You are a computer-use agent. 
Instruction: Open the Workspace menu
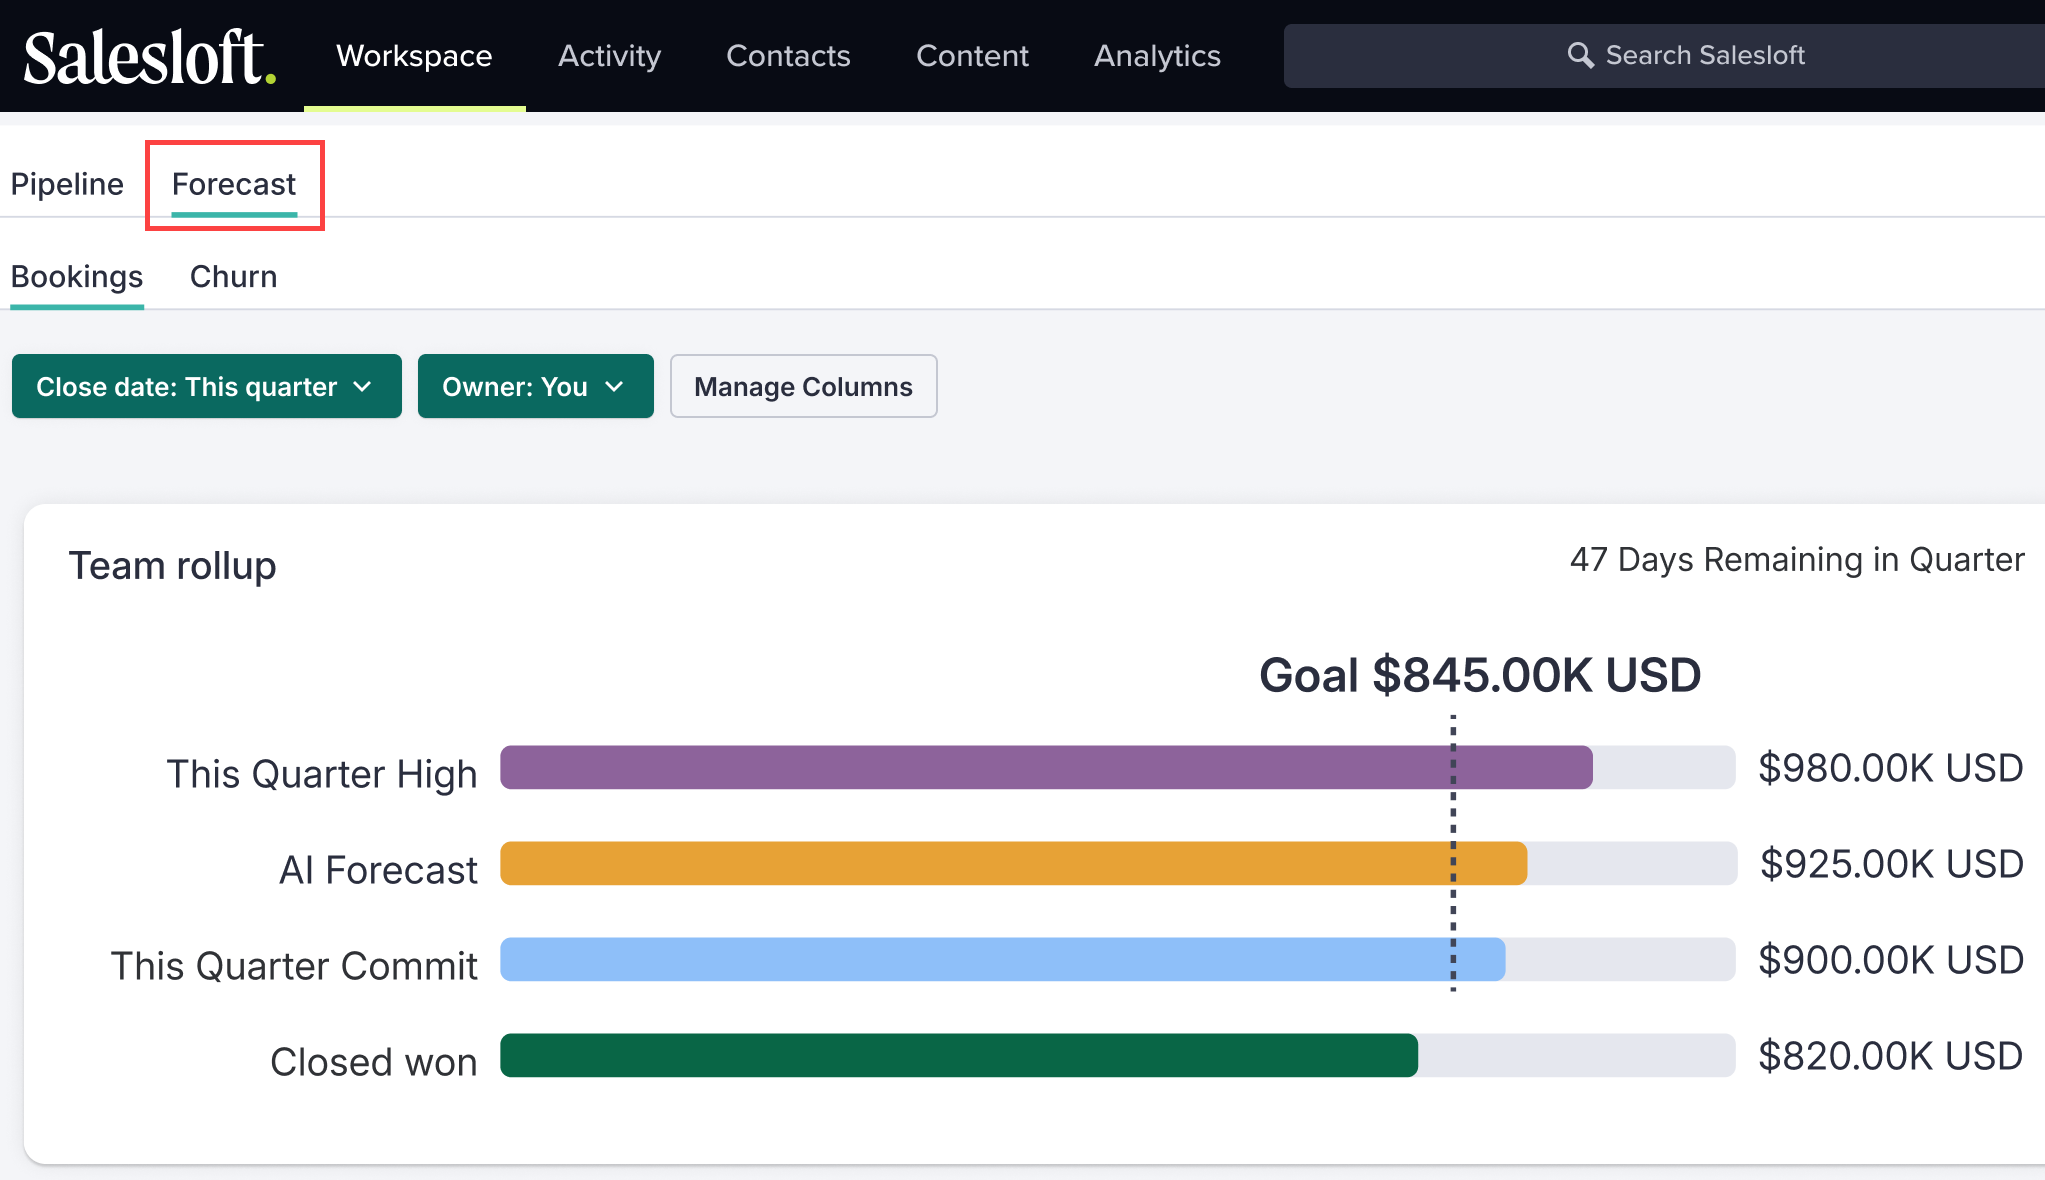pyautogui.click(x=414, y=56)
